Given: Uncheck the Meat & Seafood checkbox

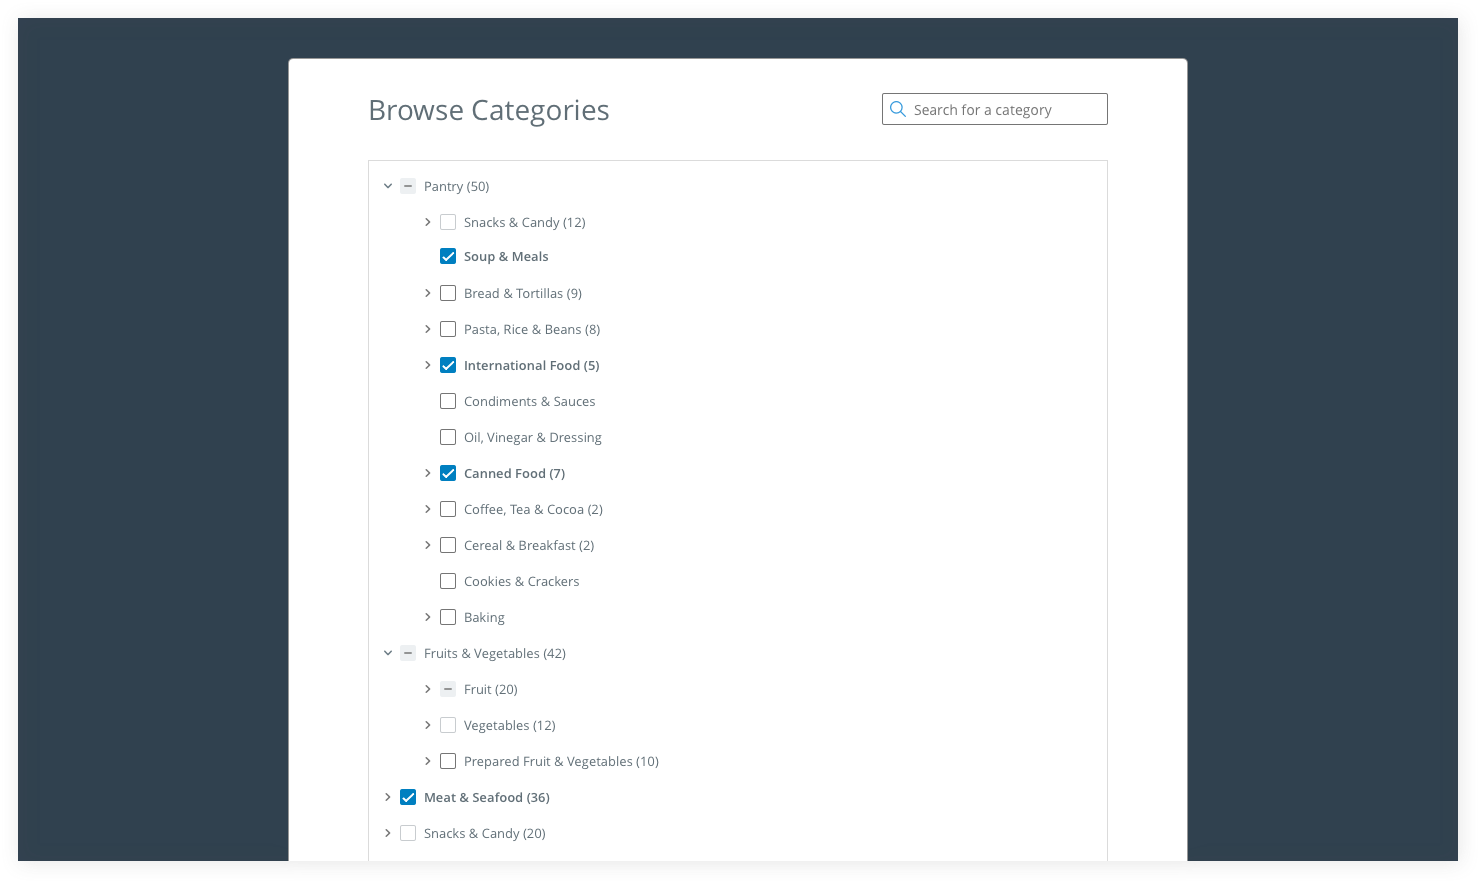Looking at the screenshot, I should pos(408,797).
